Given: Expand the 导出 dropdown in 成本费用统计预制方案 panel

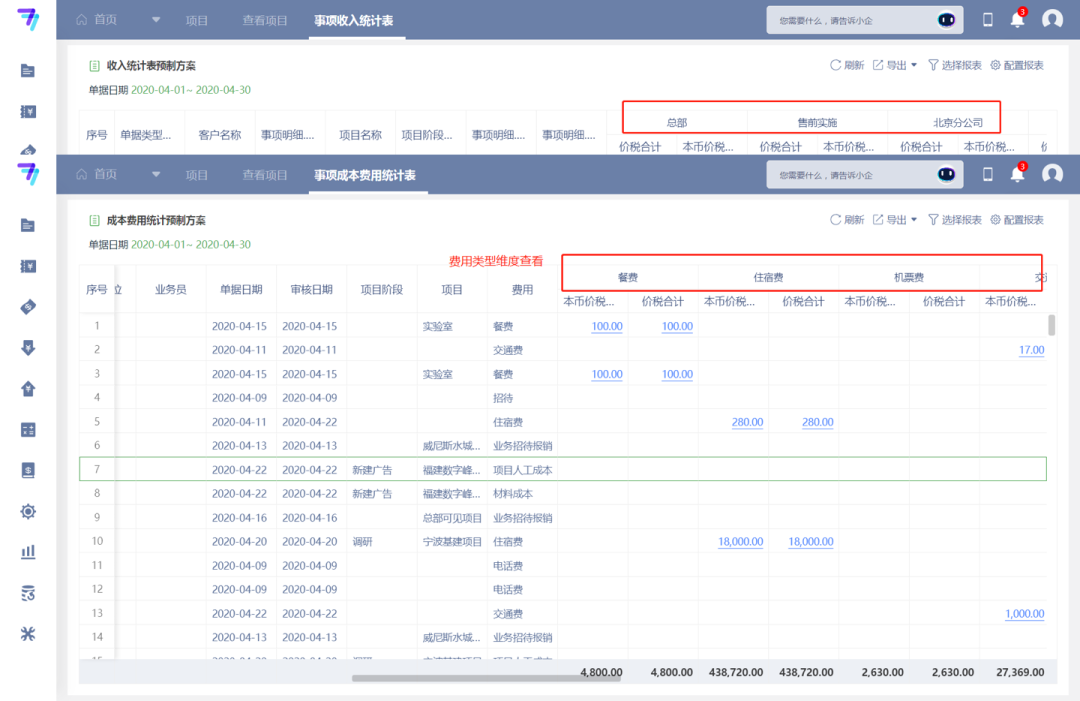Looking at the screenshot, I should (895, 220).
